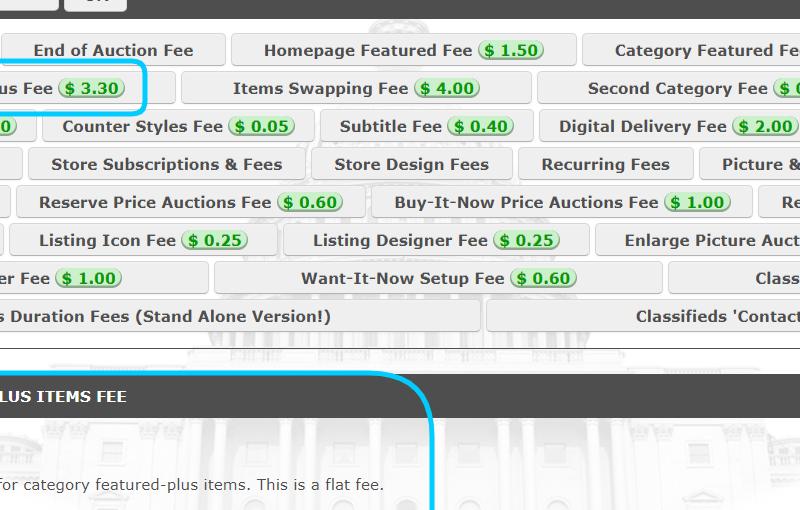The image size is (800, 510).
Task: Click the $ 0.05 price badge
Action: tap(262, 126)
